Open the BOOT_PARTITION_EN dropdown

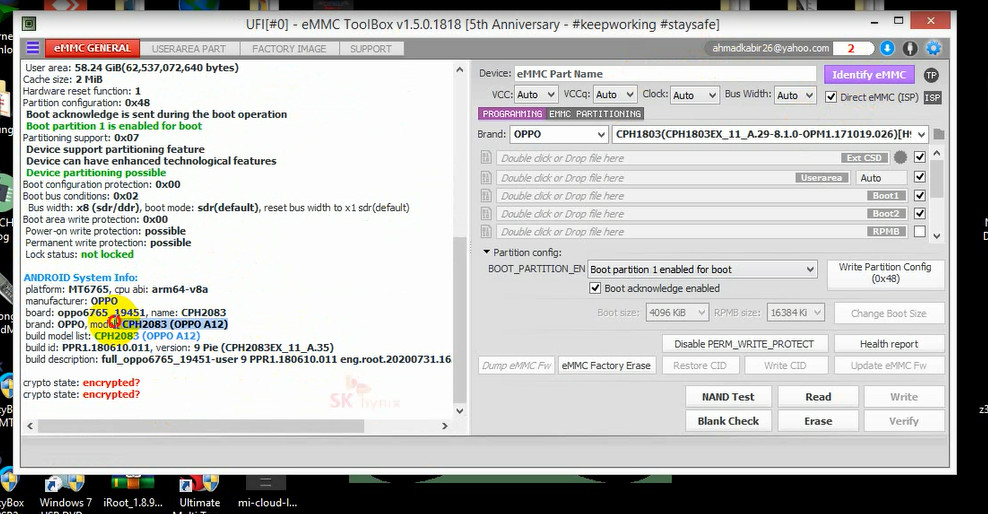703,270
